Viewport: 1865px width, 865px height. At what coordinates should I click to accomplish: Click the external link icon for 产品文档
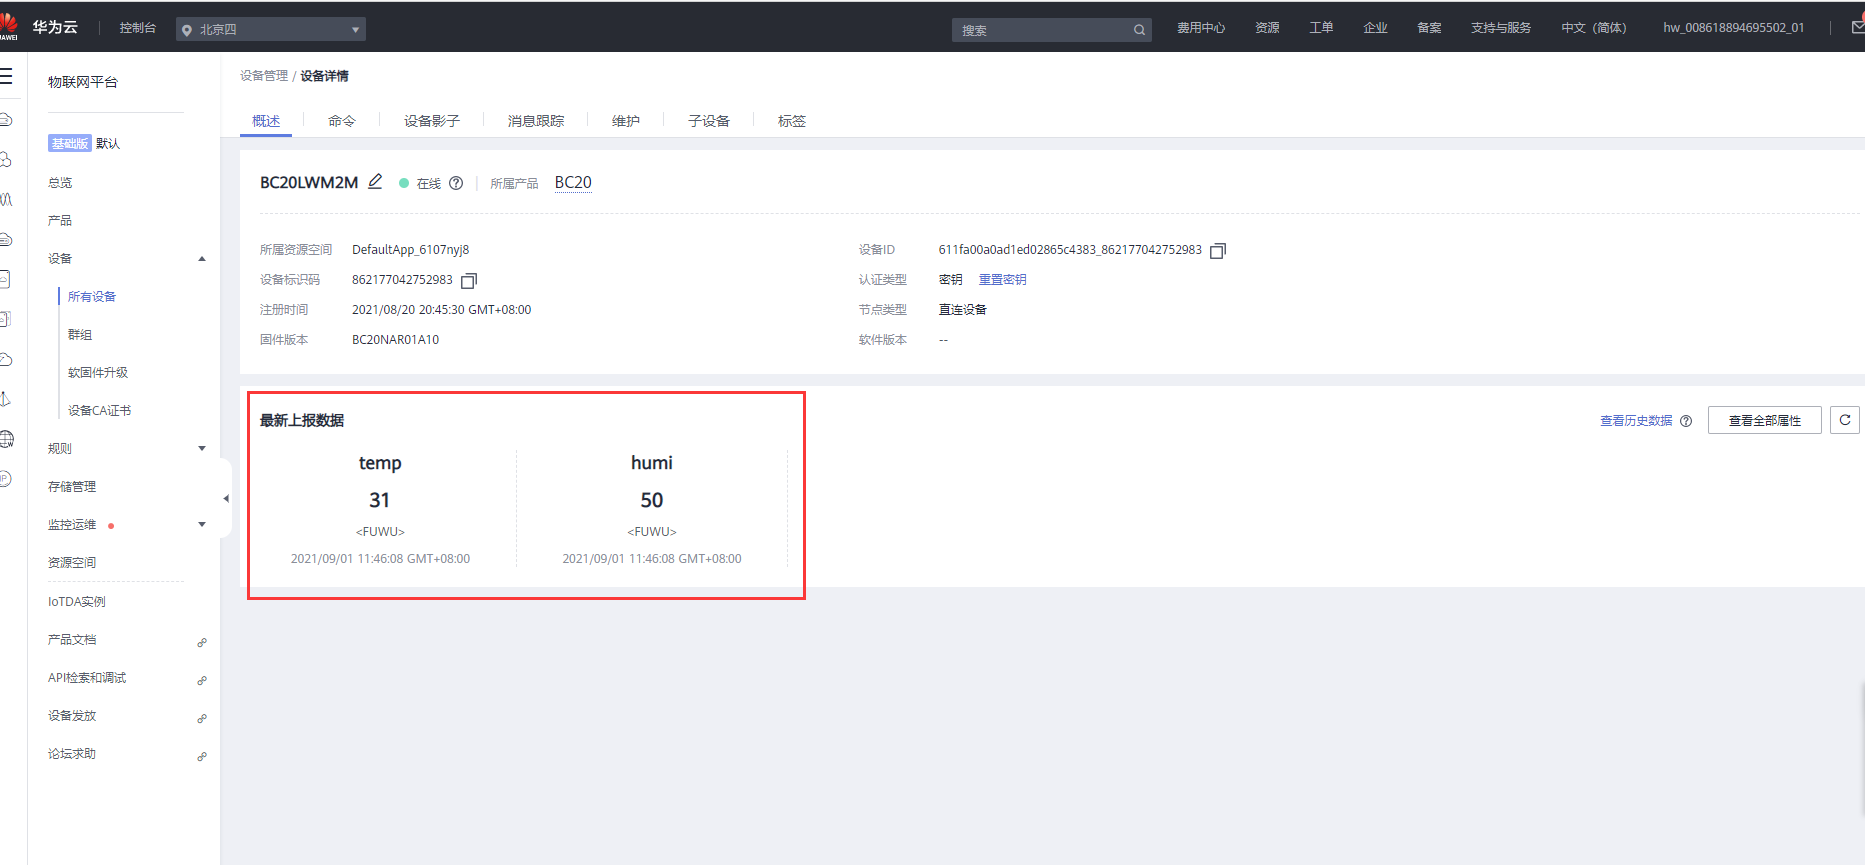point(202,642)
